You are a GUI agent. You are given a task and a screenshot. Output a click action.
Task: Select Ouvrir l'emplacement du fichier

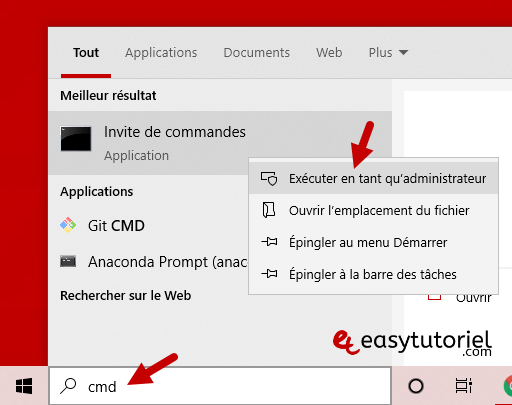[x=374, y=210]
